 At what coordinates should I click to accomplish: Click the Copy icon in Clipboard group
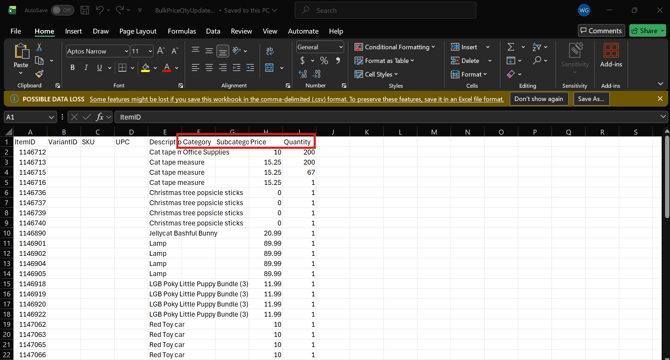pos(39,61)
